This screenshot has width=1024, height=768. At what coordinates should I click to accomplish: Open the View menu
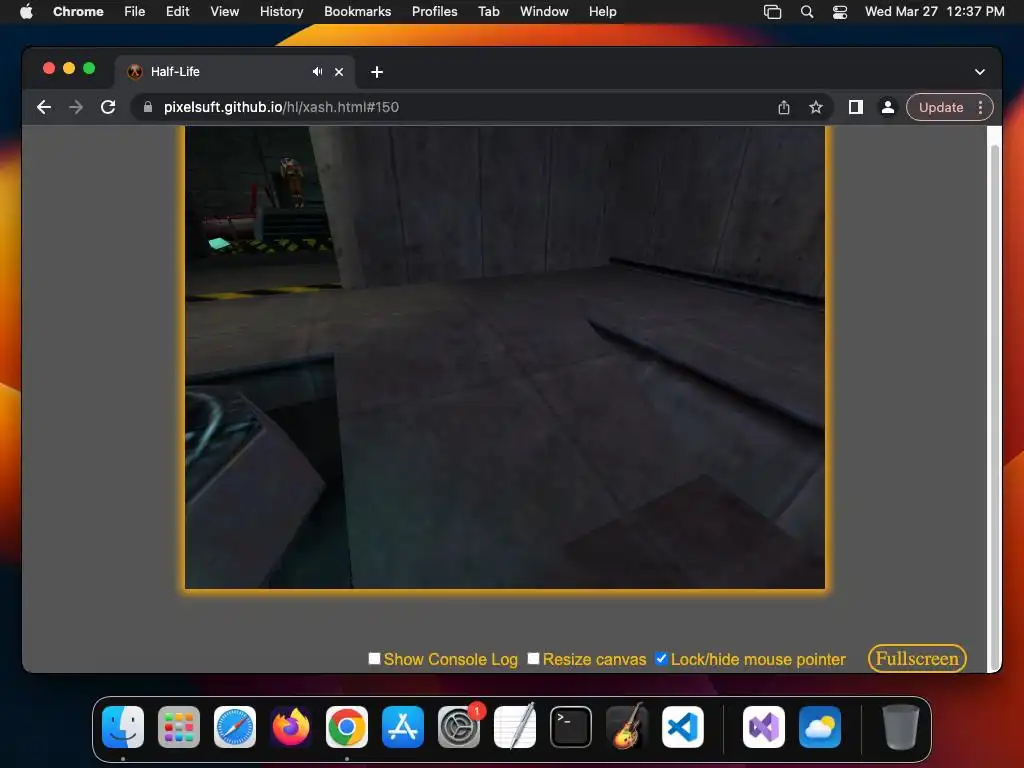(225, 11)
